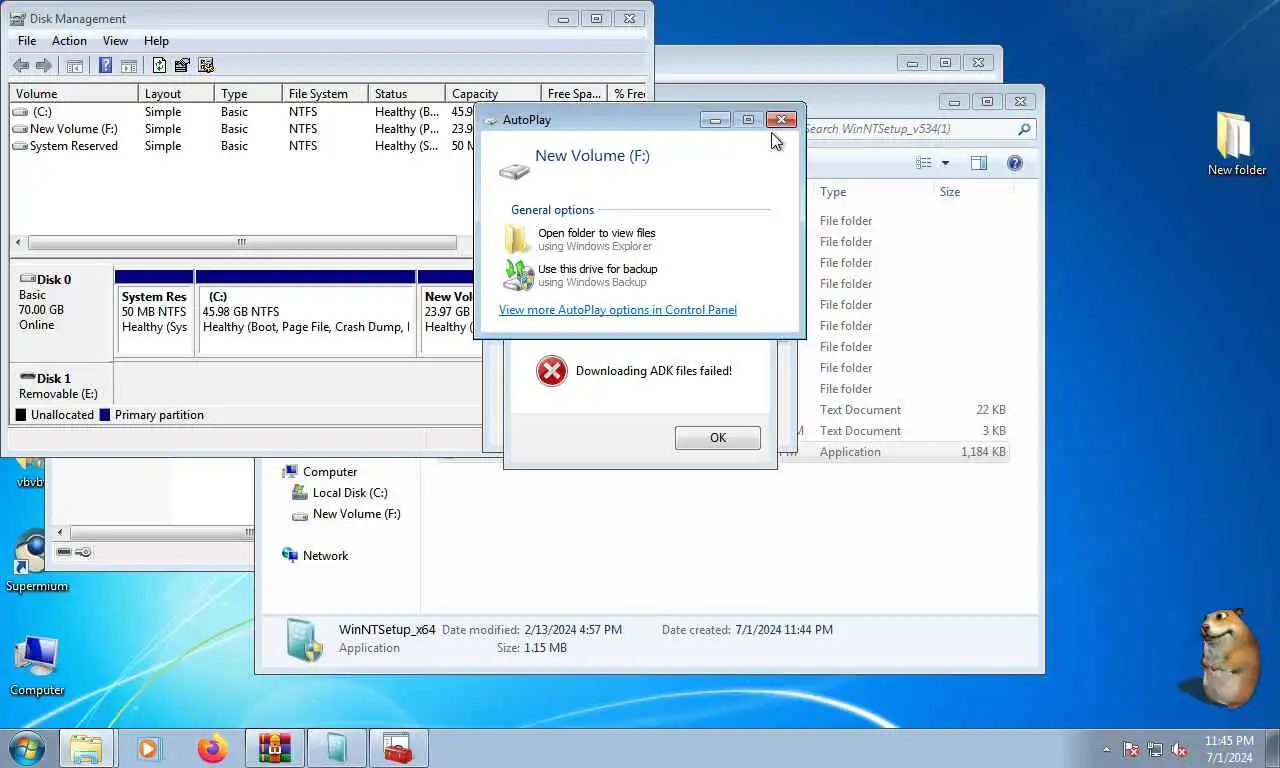Sort by Layout column header

[x=176, y=93]
